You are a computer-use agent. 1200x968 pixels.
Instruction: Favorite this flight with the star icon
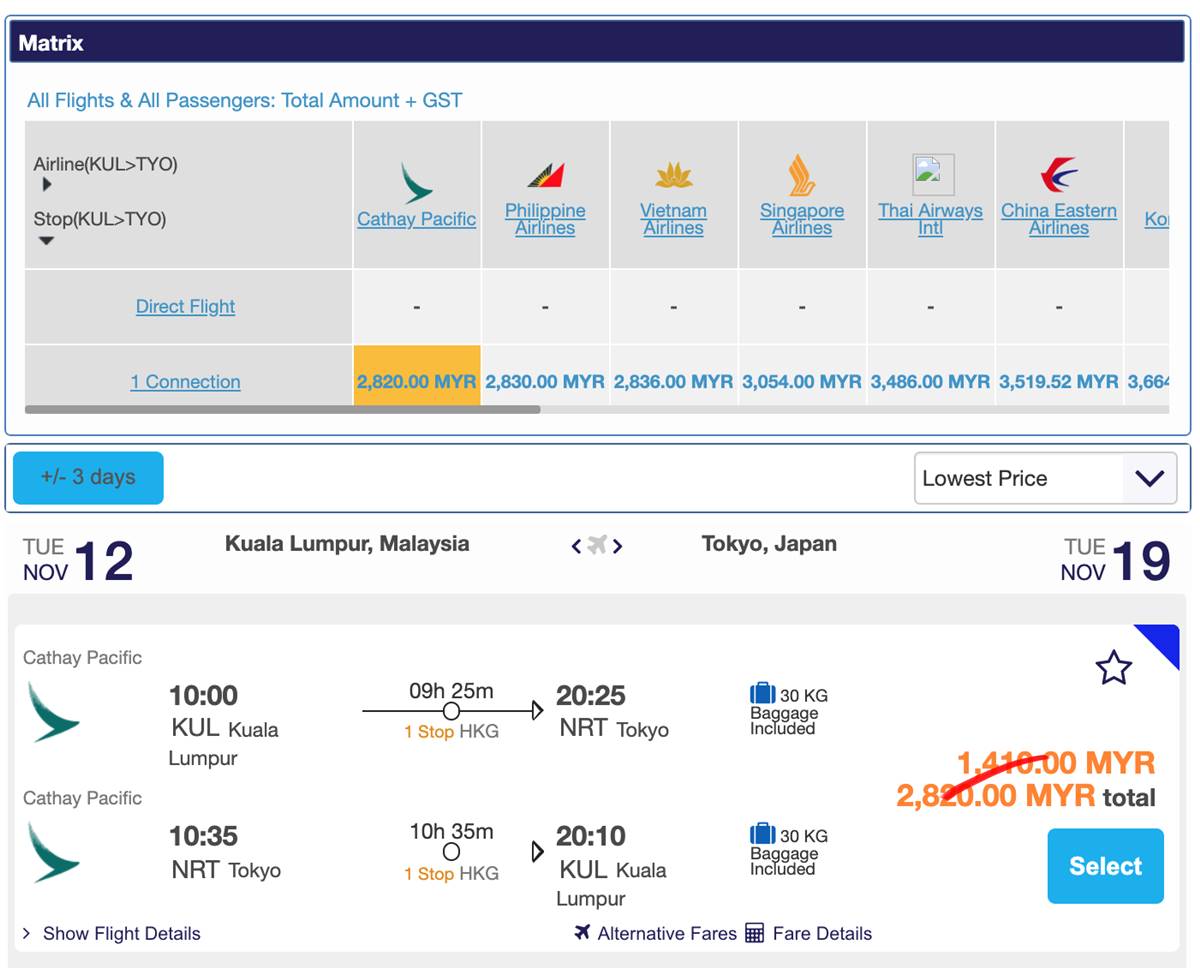(1113, 667)
